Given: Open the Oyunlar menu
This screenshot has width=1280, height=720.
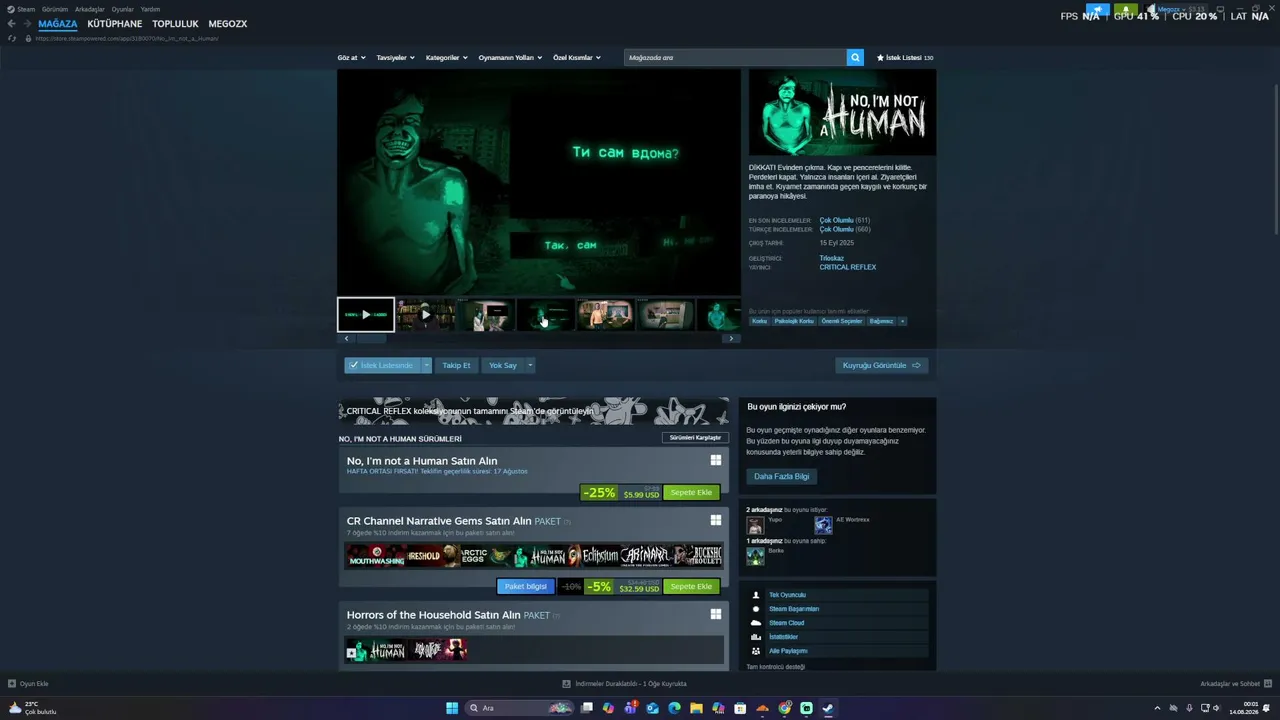Looking at the screenshot, I should click(123, 9).
